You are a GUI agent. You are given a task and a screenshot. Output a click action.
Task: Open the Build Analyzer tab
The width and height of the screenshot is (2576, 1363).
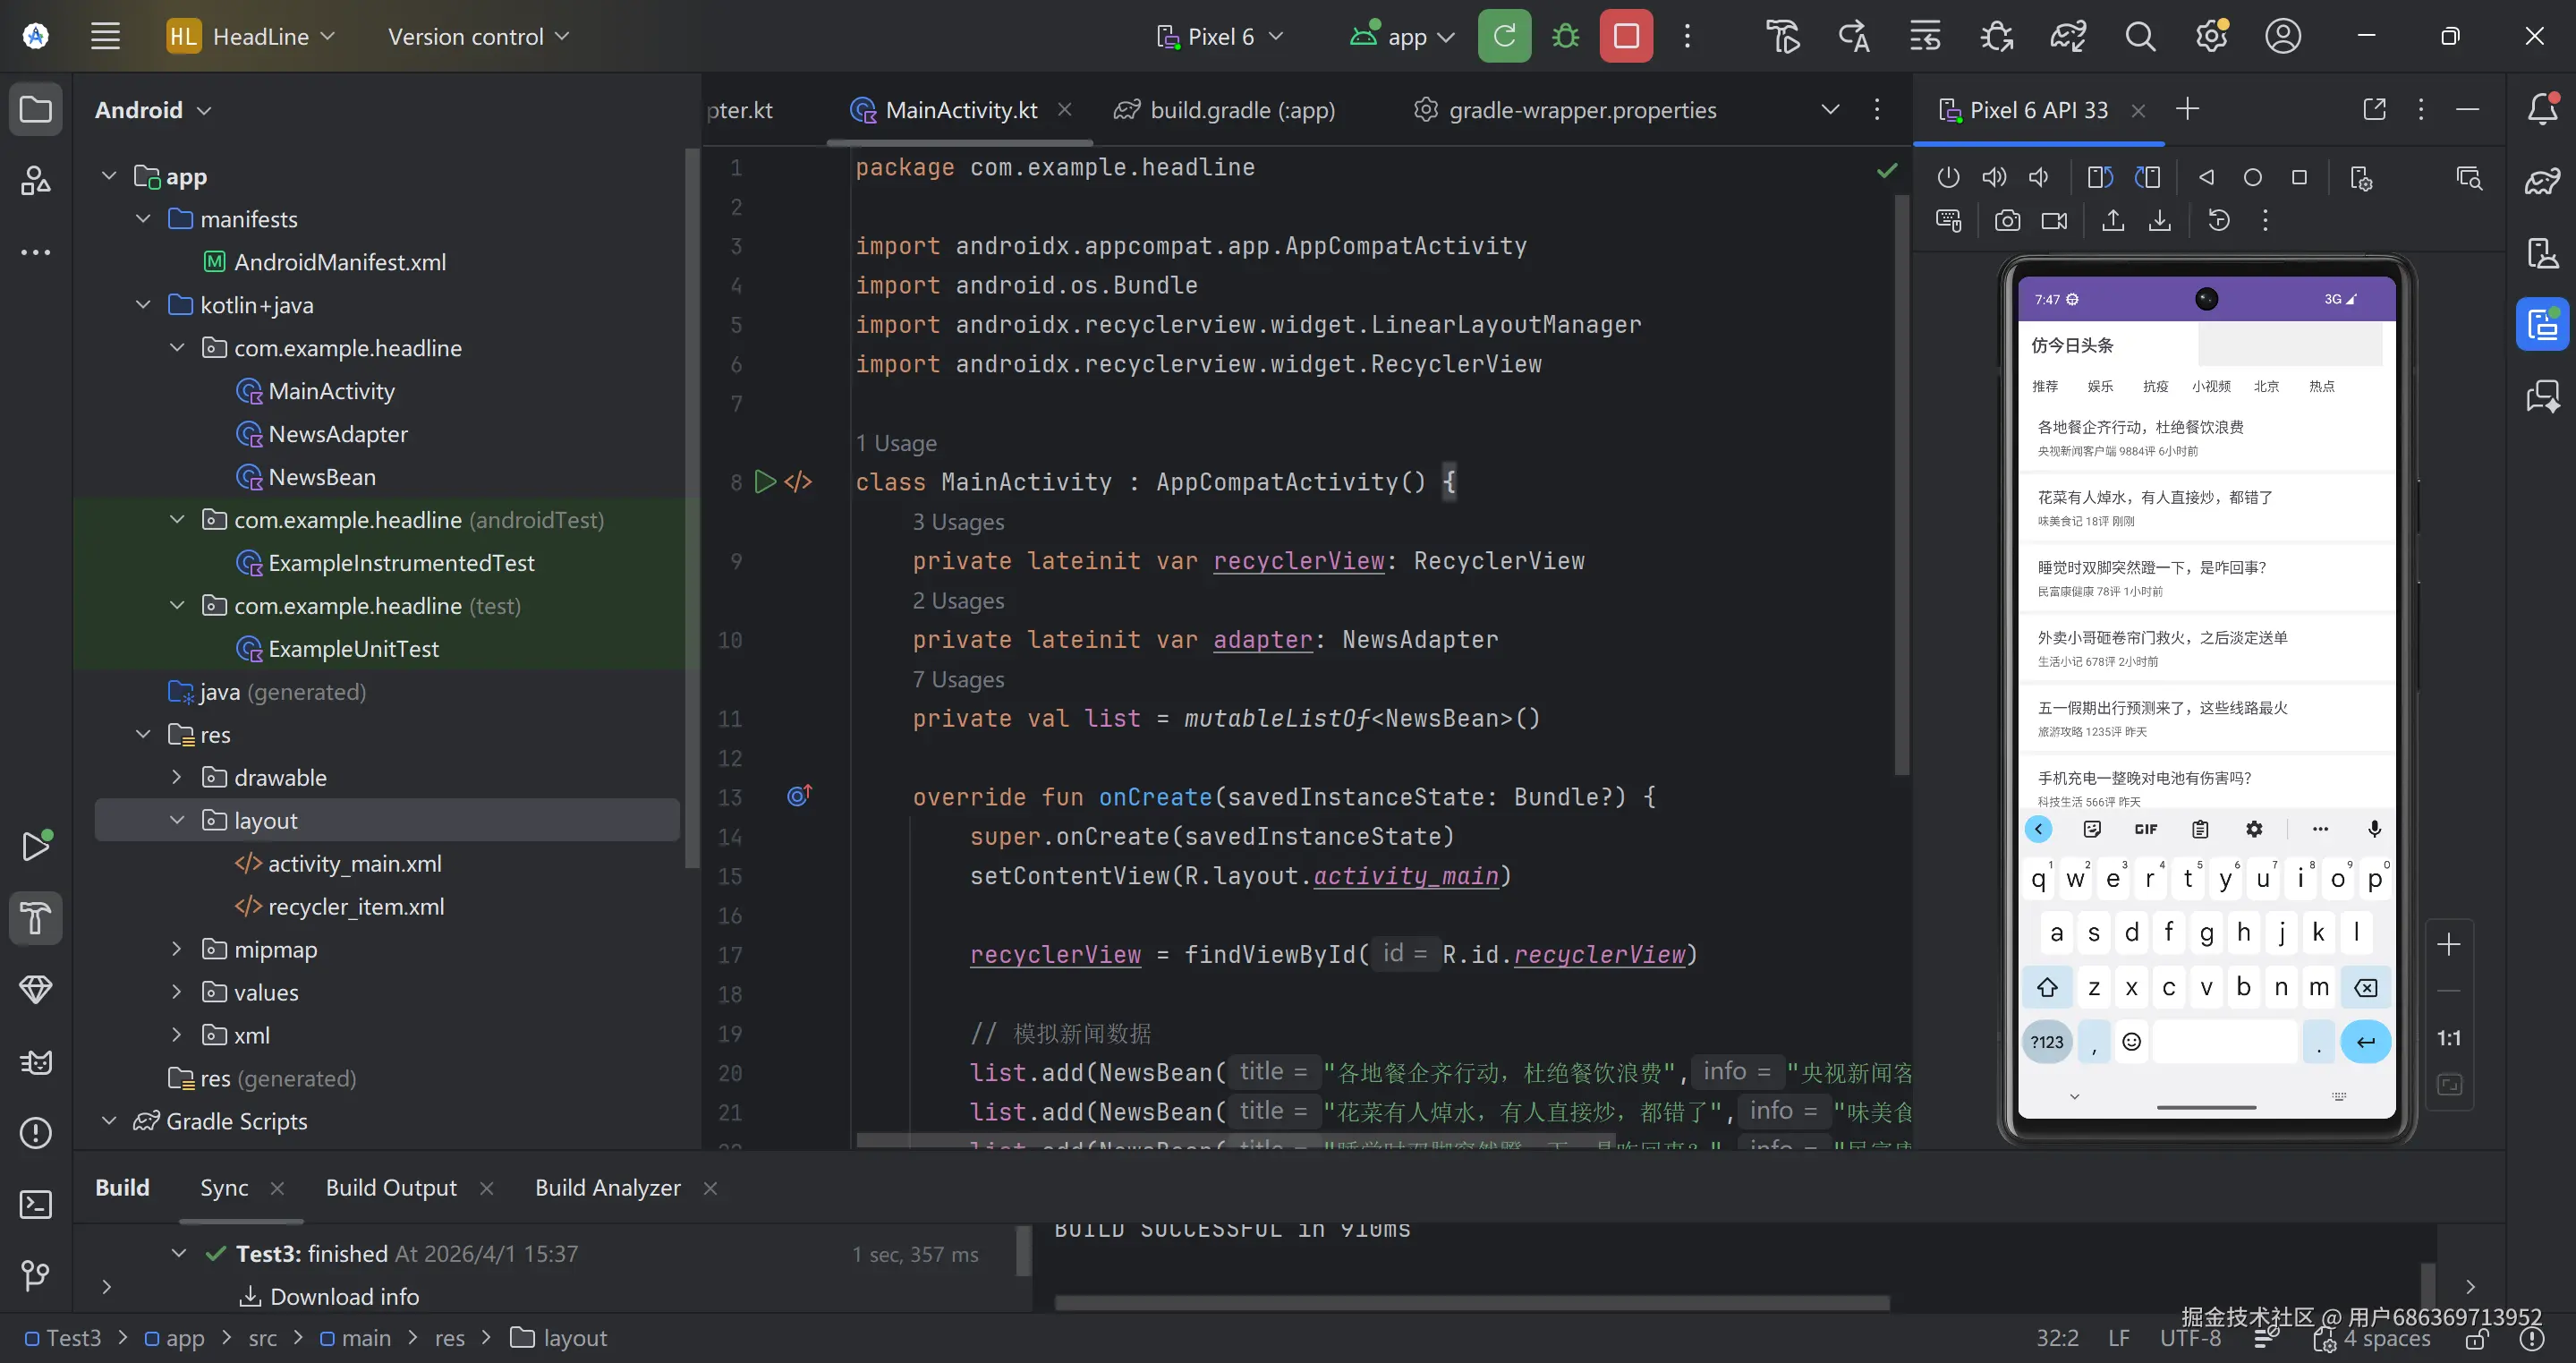point(607,1188)
